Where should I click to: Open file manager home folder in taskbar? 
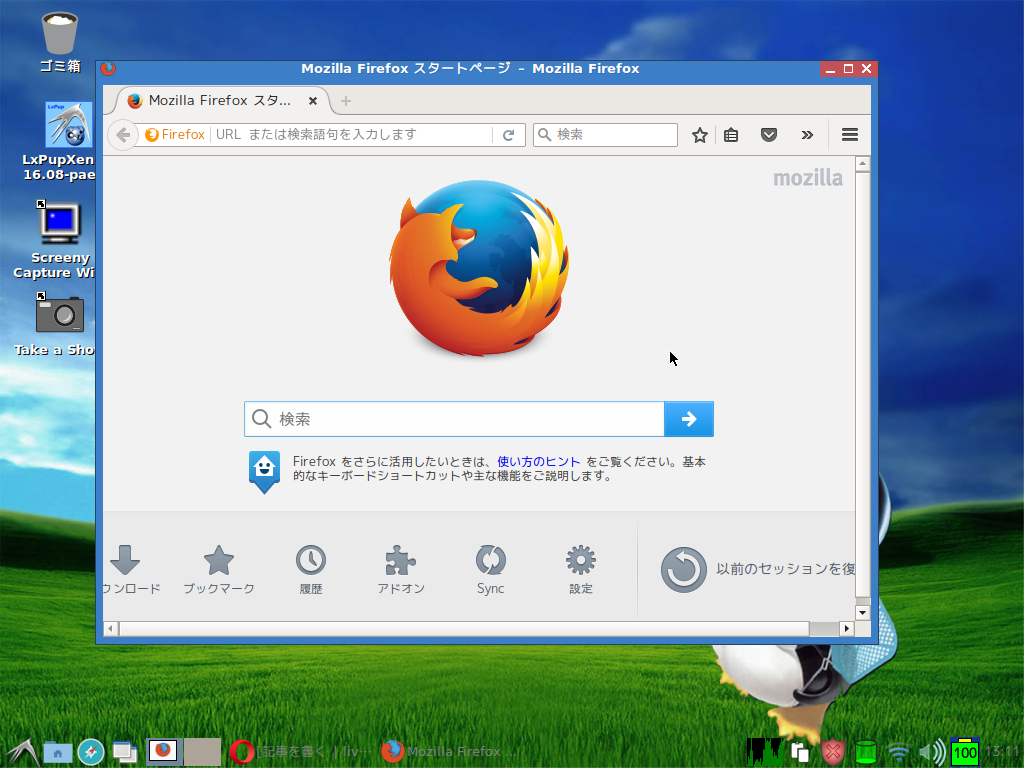tap(57, 752)
